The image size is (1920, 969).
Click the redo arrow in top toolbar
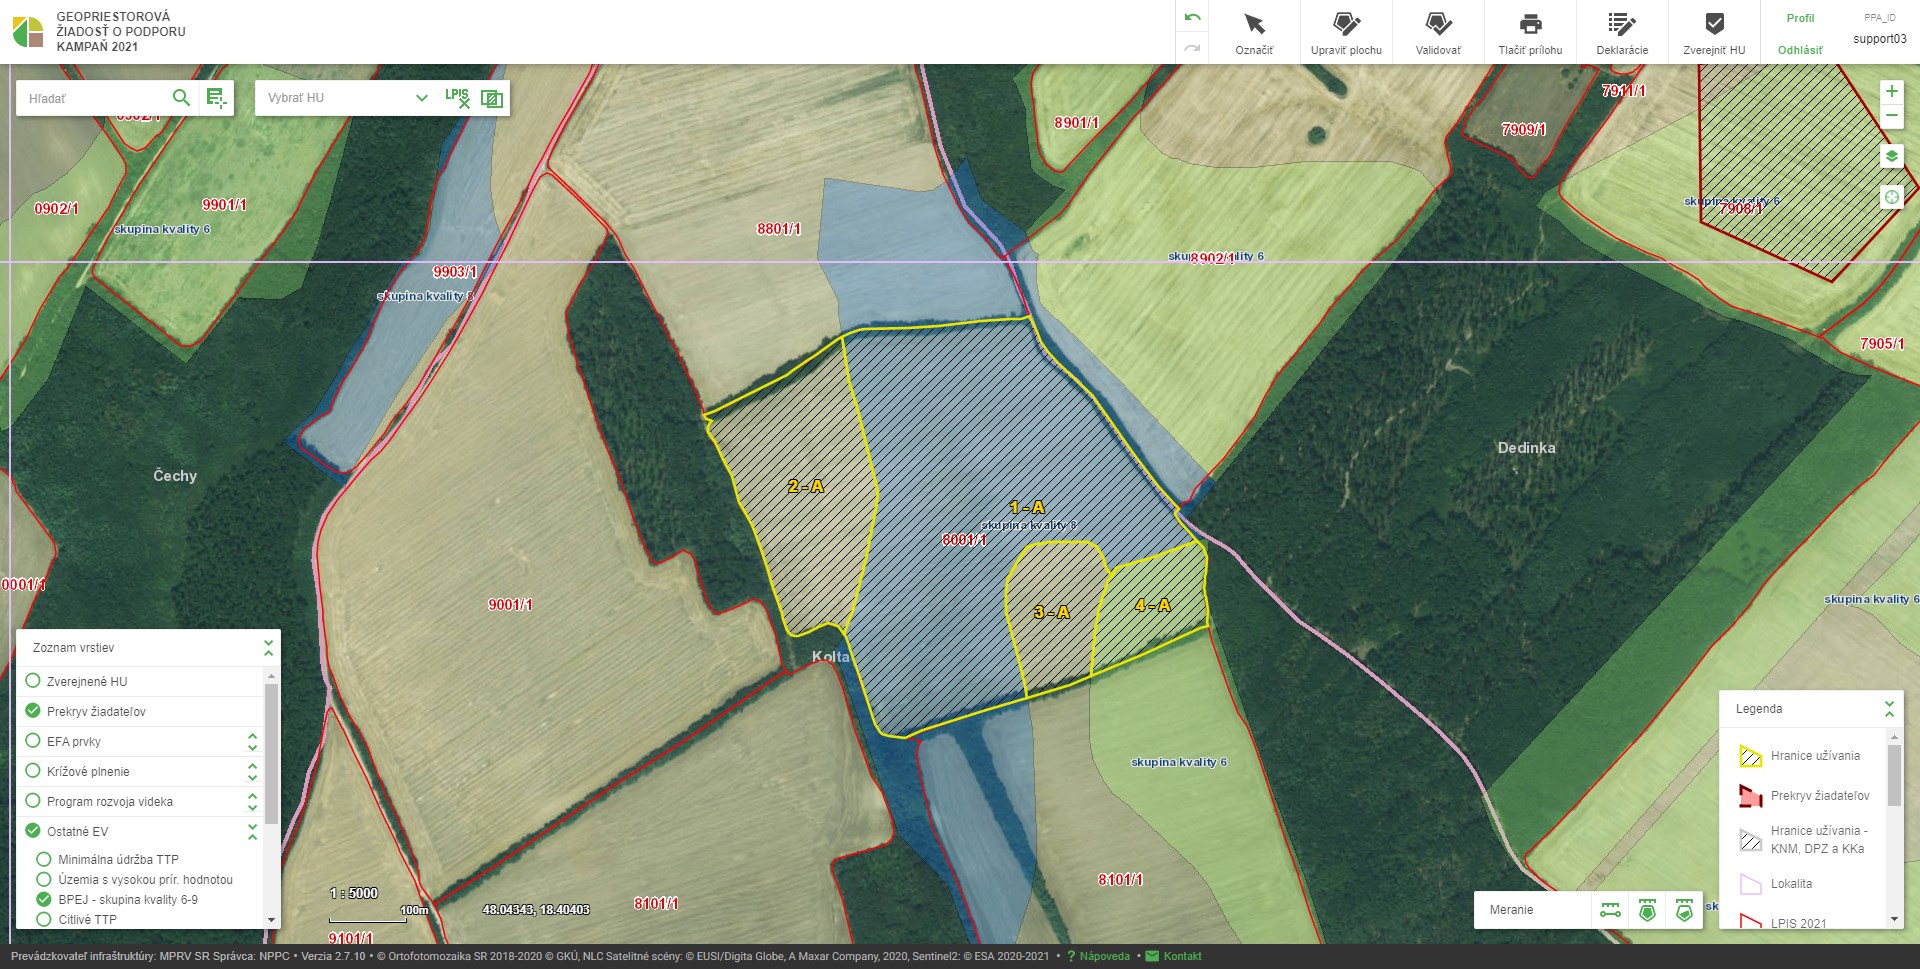[x=1192, y=47]
